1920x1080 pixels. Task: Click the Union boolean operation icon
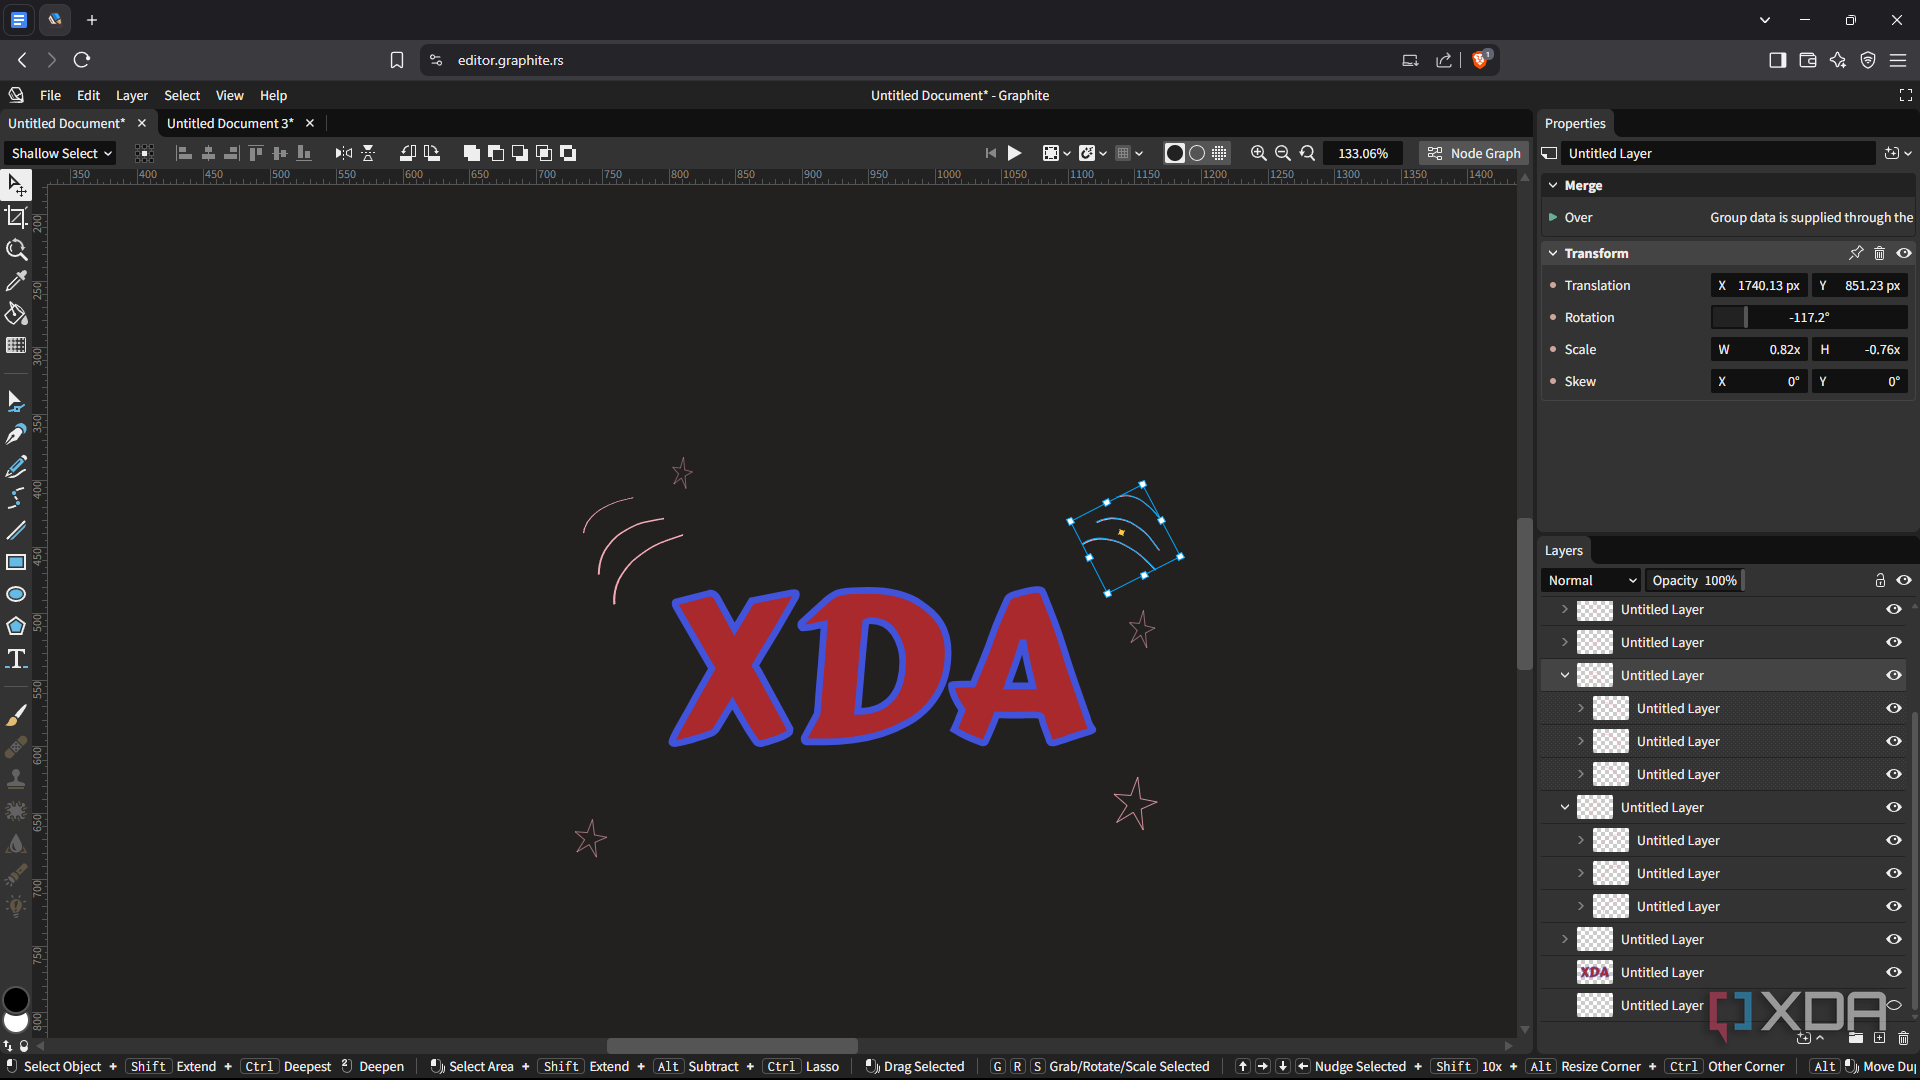tap(472, 153)
